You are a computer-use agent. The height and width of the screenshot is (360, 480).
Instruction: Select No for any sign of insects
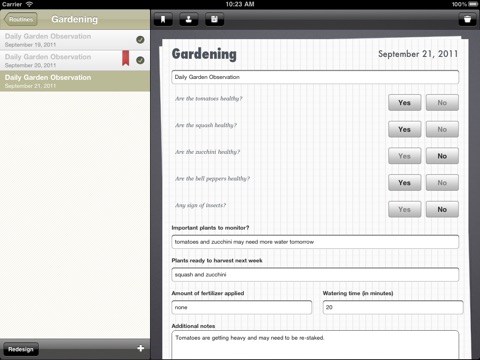pyautogui.click(x=442, y=209)
